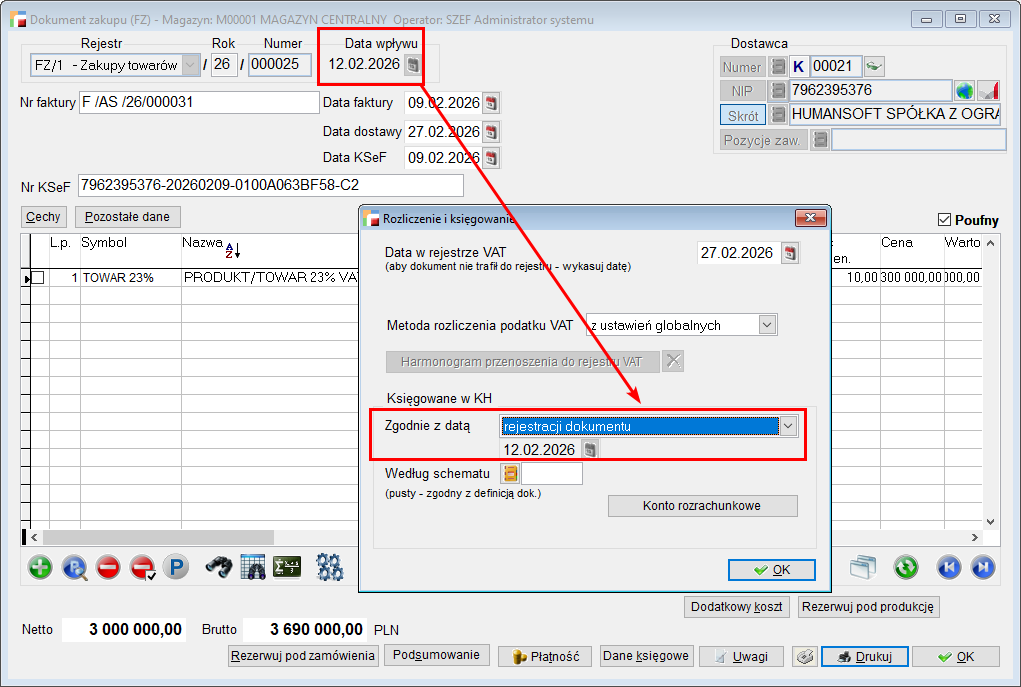Click the green plus add item icon
Image resolution: width=1021 pixels, height=687 pixels.
tap(40, 568)
